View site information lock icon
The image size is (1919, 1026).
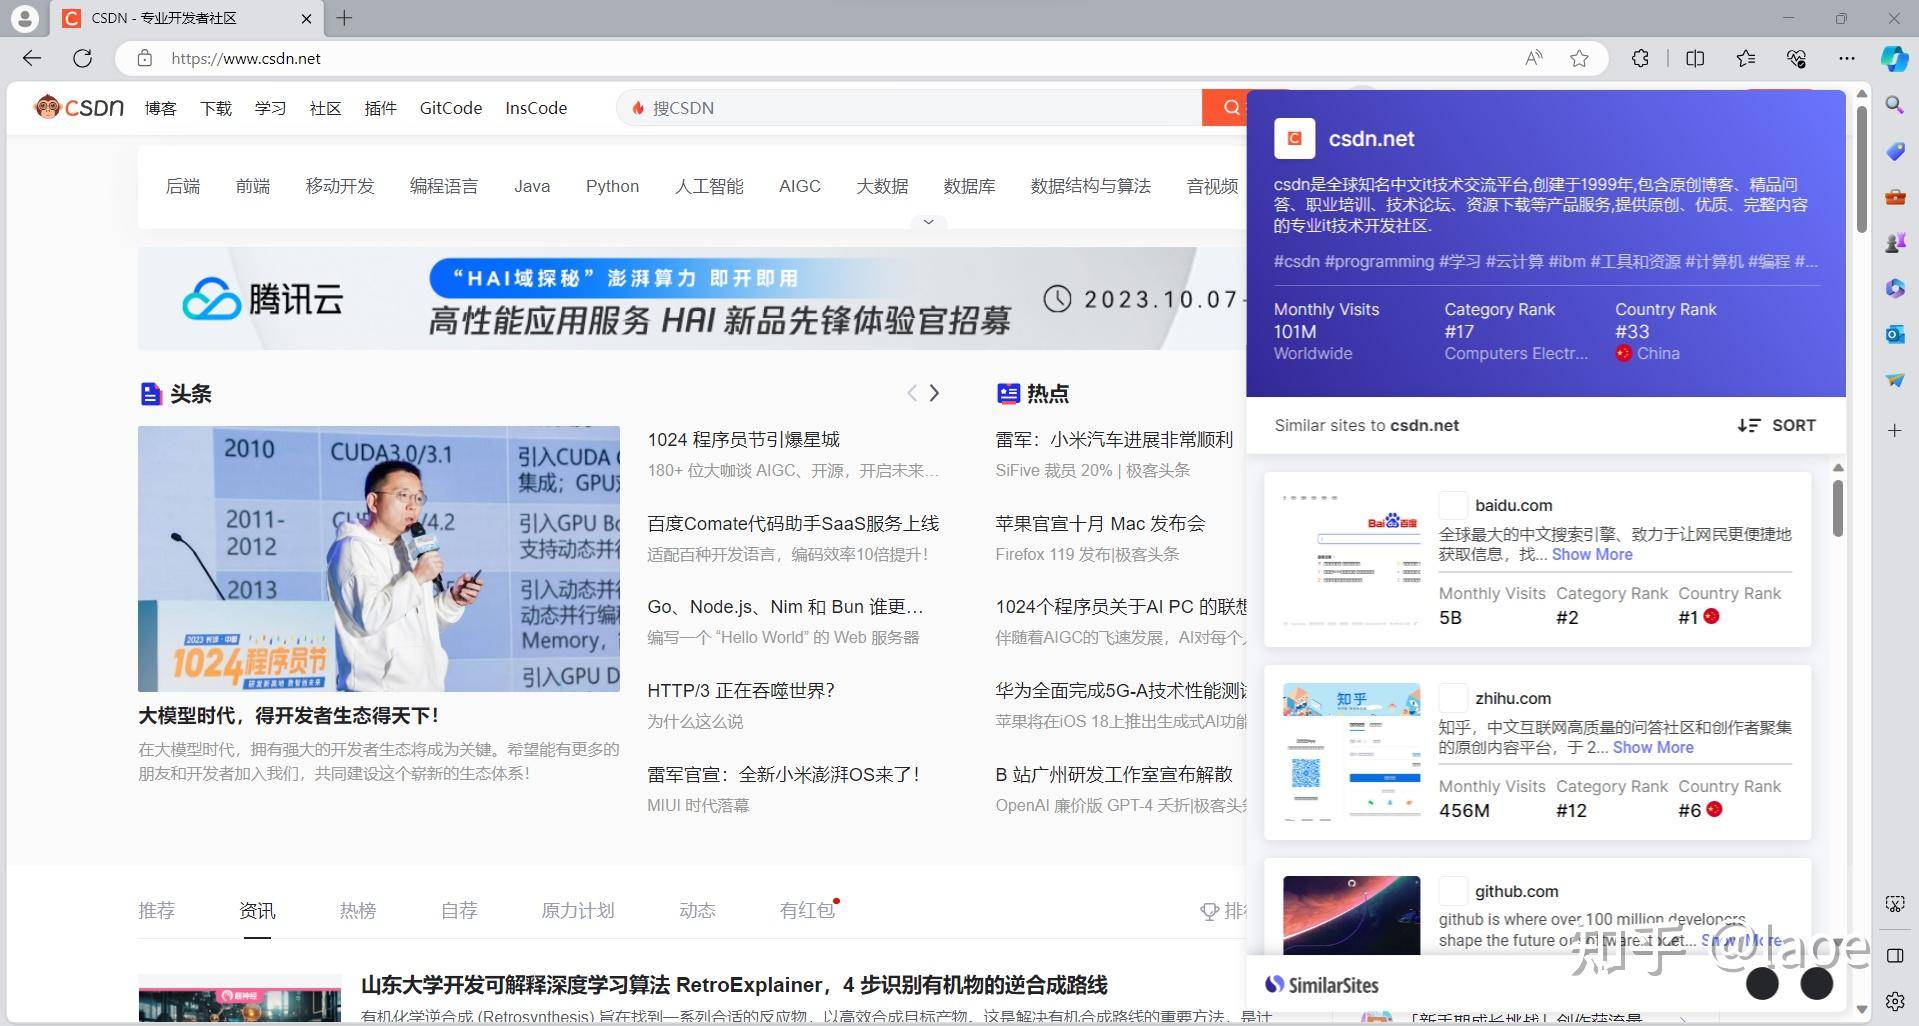[x=145, y=58]
